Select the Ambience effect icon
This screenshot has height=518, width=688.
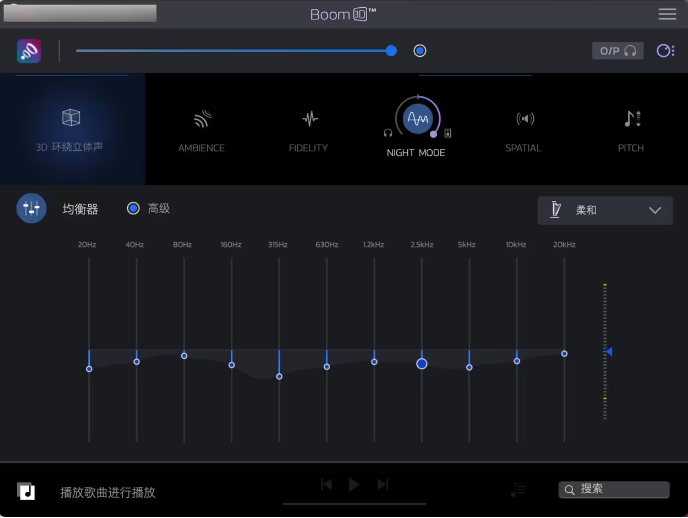point(202,119)
